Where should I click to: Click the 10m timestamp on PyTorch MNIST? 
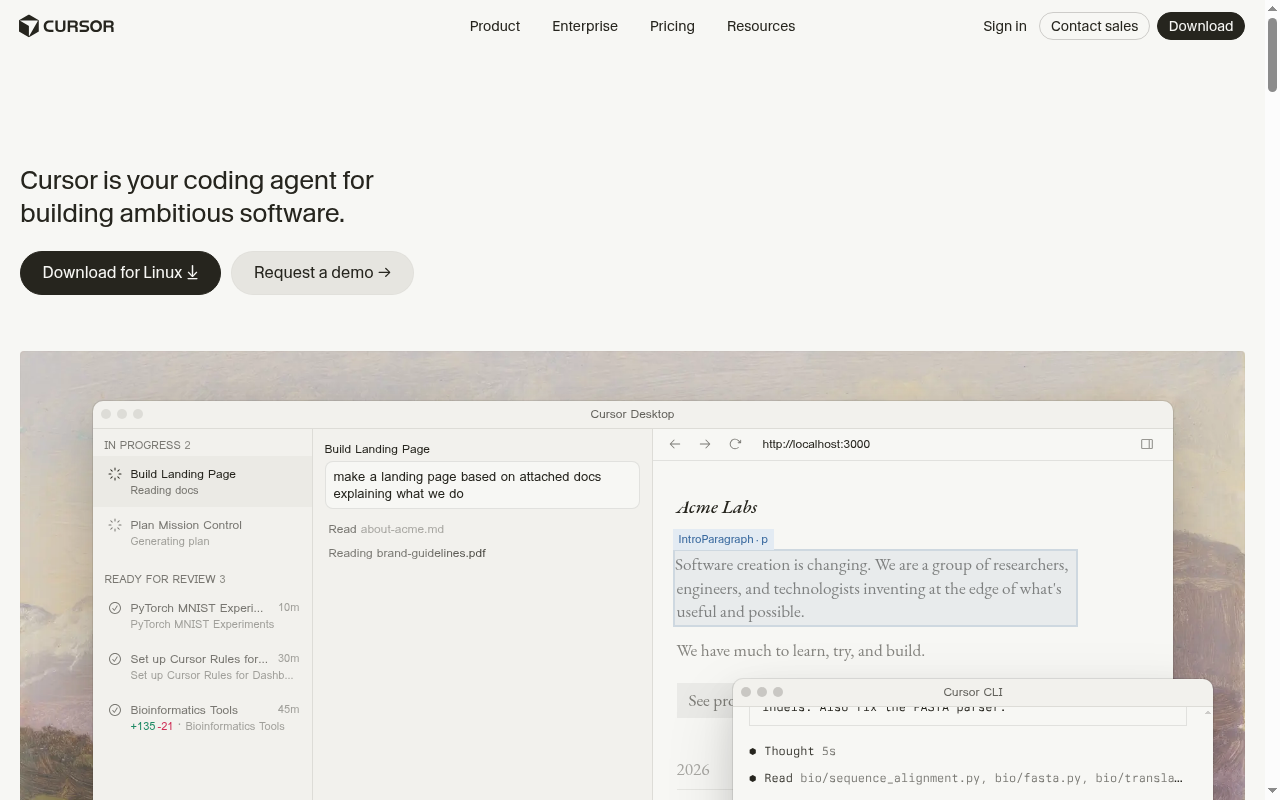tap(288, 608)
